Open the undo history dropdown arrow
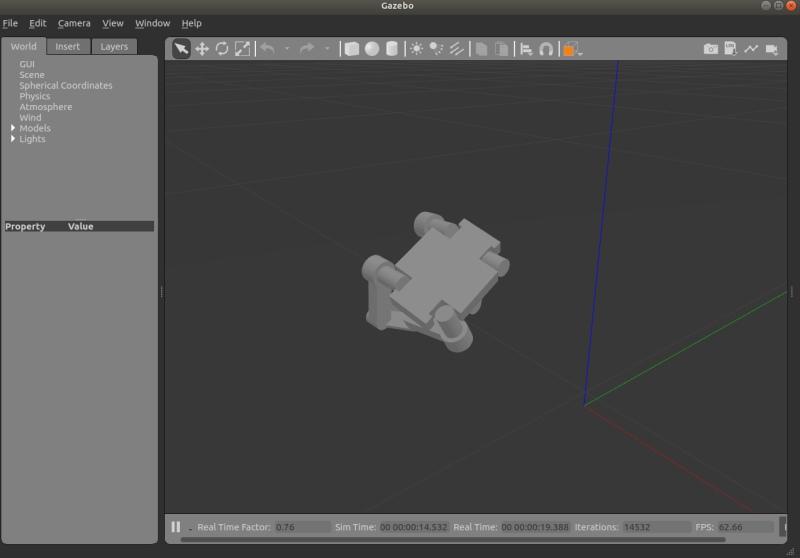 pyautogui.click(x=287, y=49)
